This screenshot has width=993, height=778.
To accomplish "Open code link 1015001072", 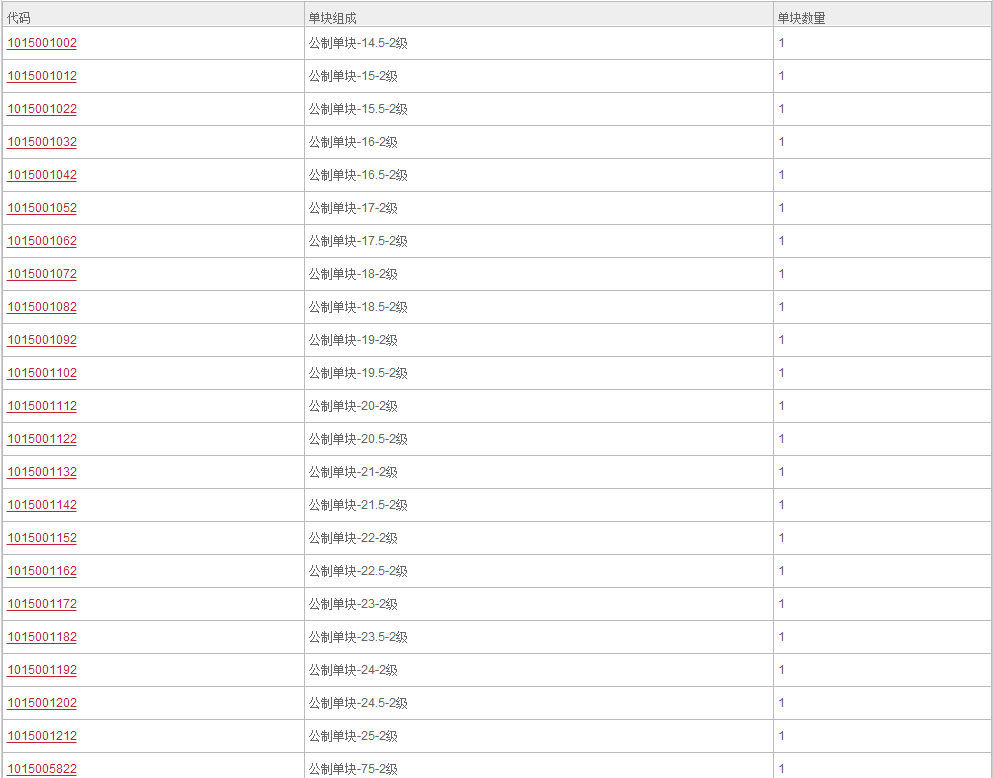I will click(42, 273).
